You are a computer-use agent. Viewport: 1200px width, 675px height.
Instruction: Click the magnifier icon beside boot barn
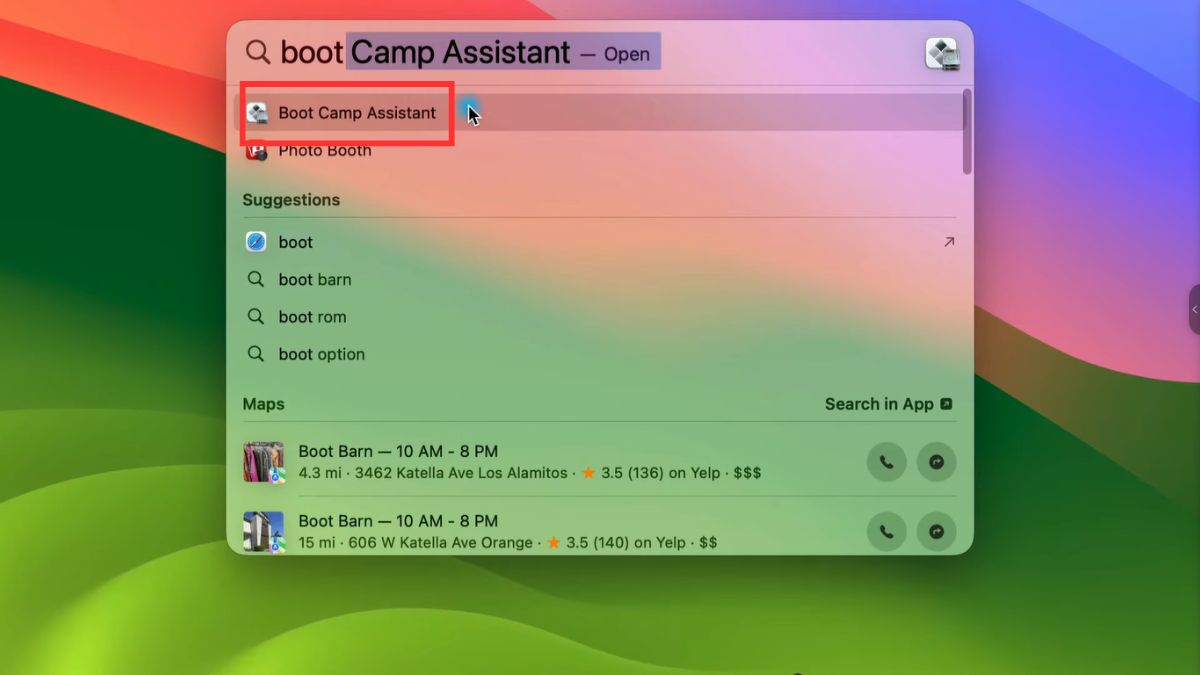pyautogui.click(x=256, y=279)
